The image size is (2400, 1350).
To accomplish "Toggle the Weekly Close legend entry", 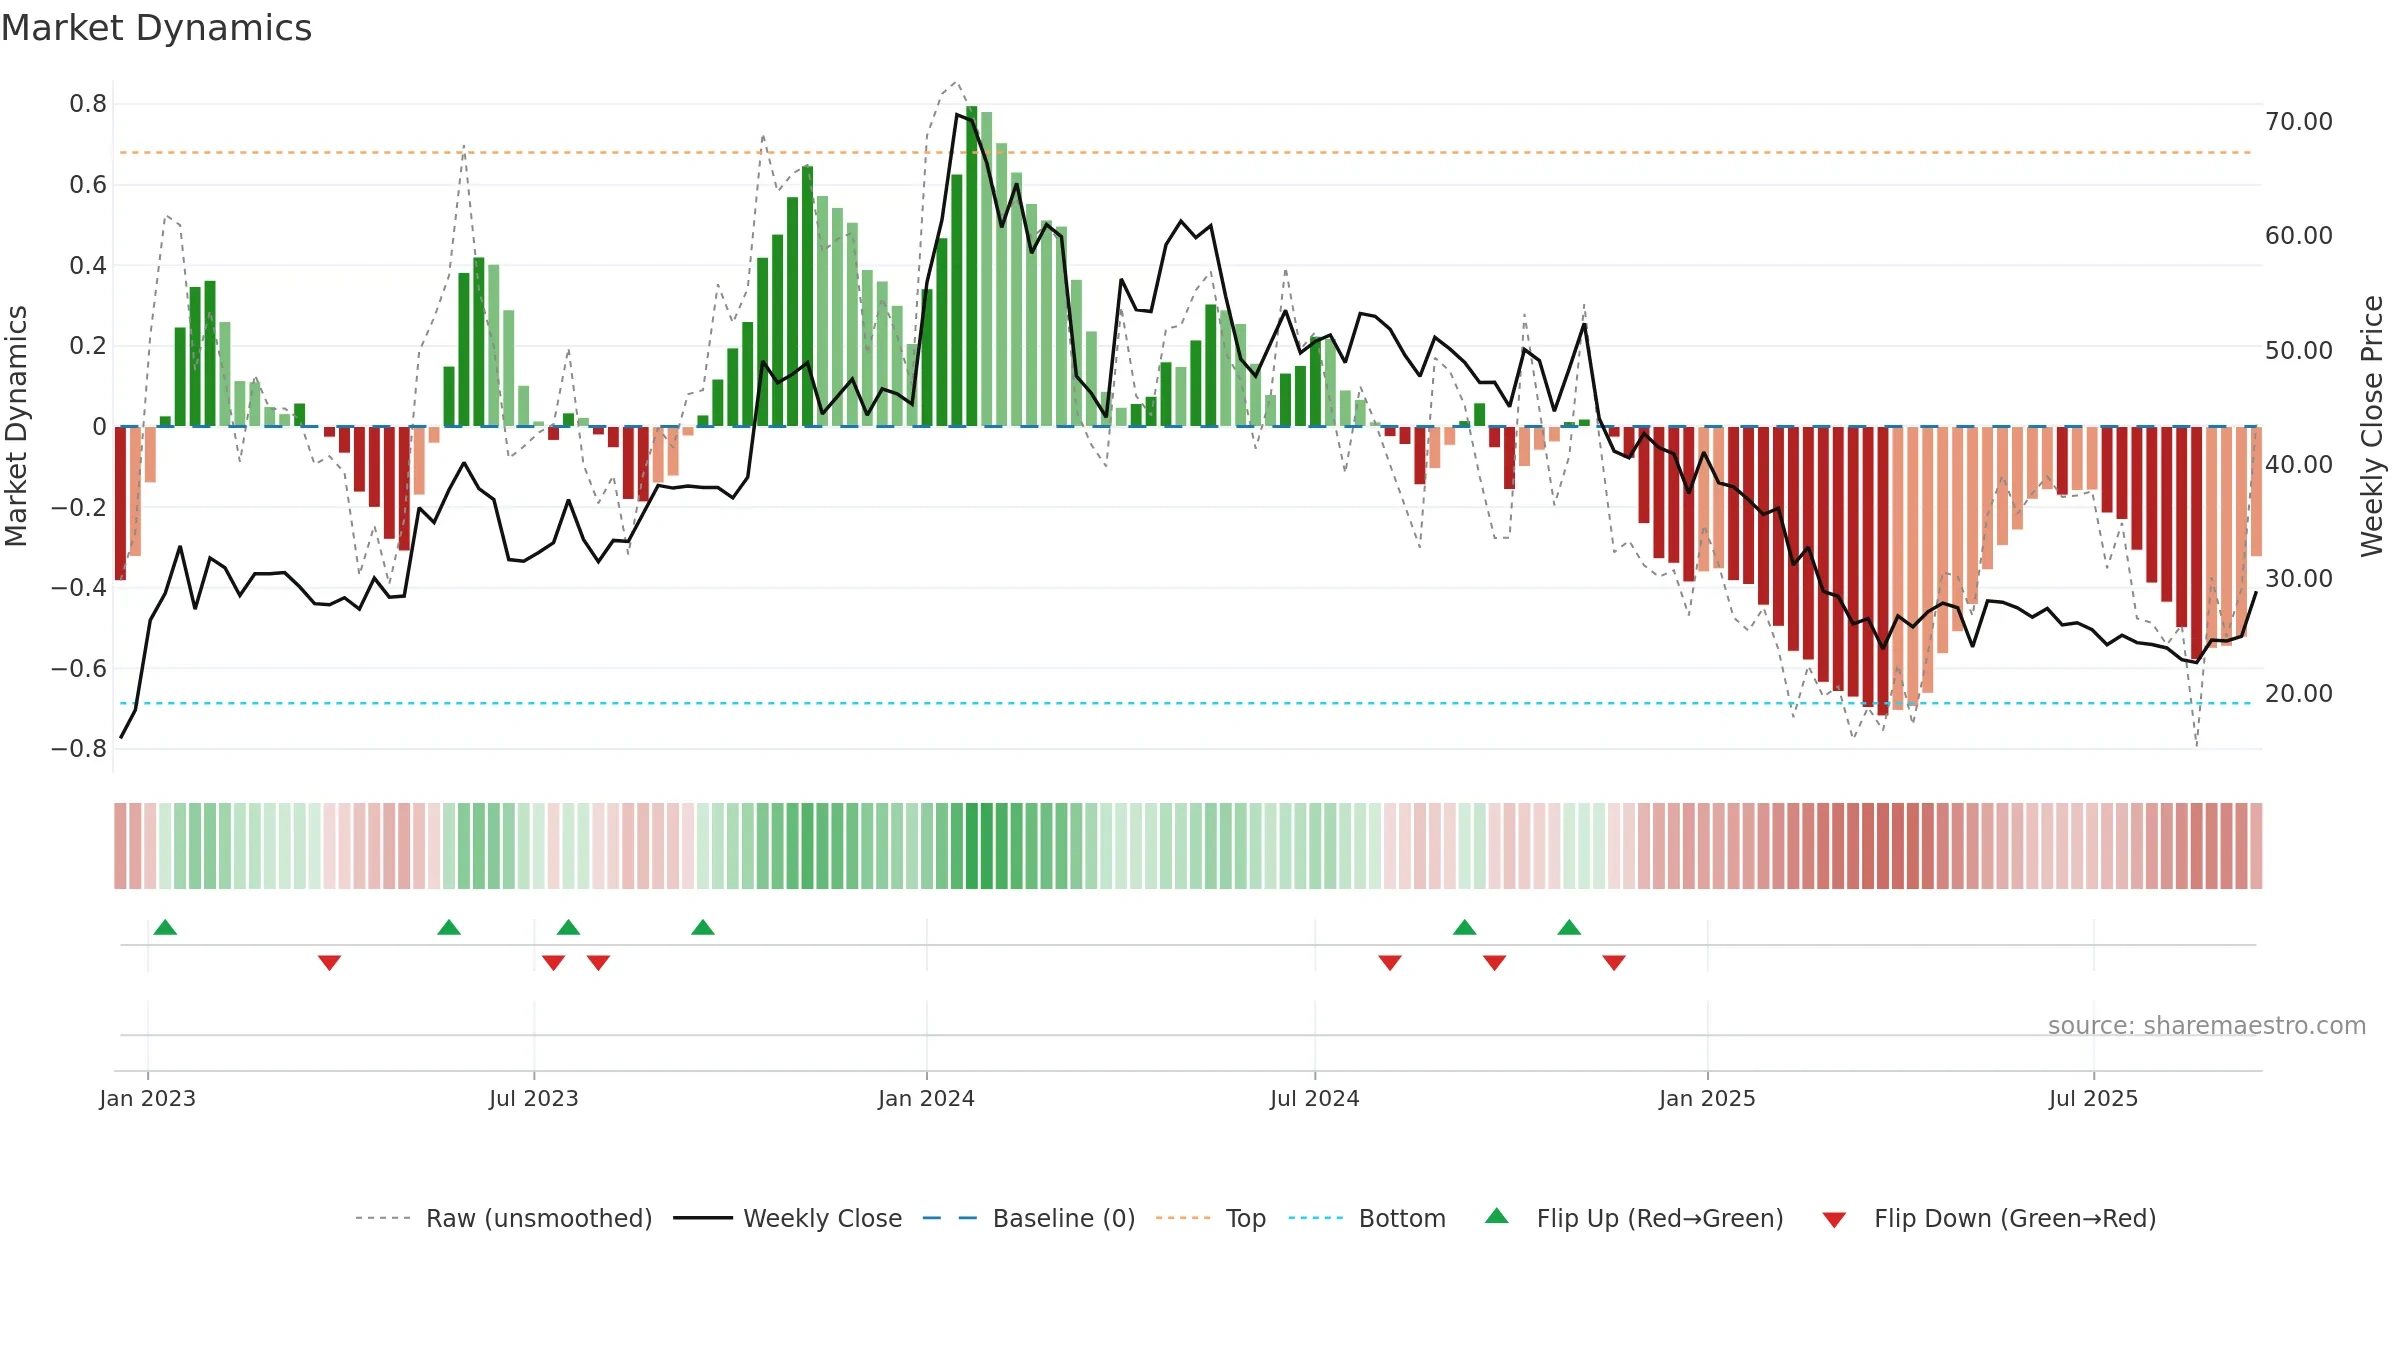I will coord(788,1218).
